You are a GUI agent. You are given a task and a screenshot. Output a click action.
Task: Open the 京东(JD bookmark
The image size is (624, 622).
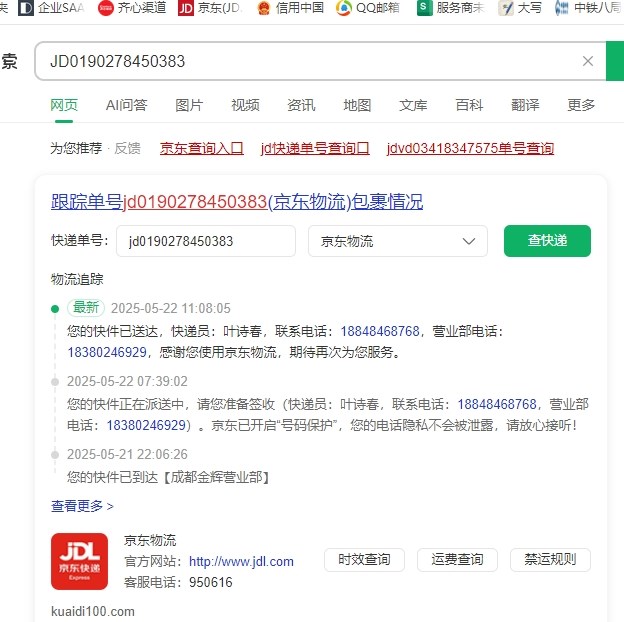[210, 8]
